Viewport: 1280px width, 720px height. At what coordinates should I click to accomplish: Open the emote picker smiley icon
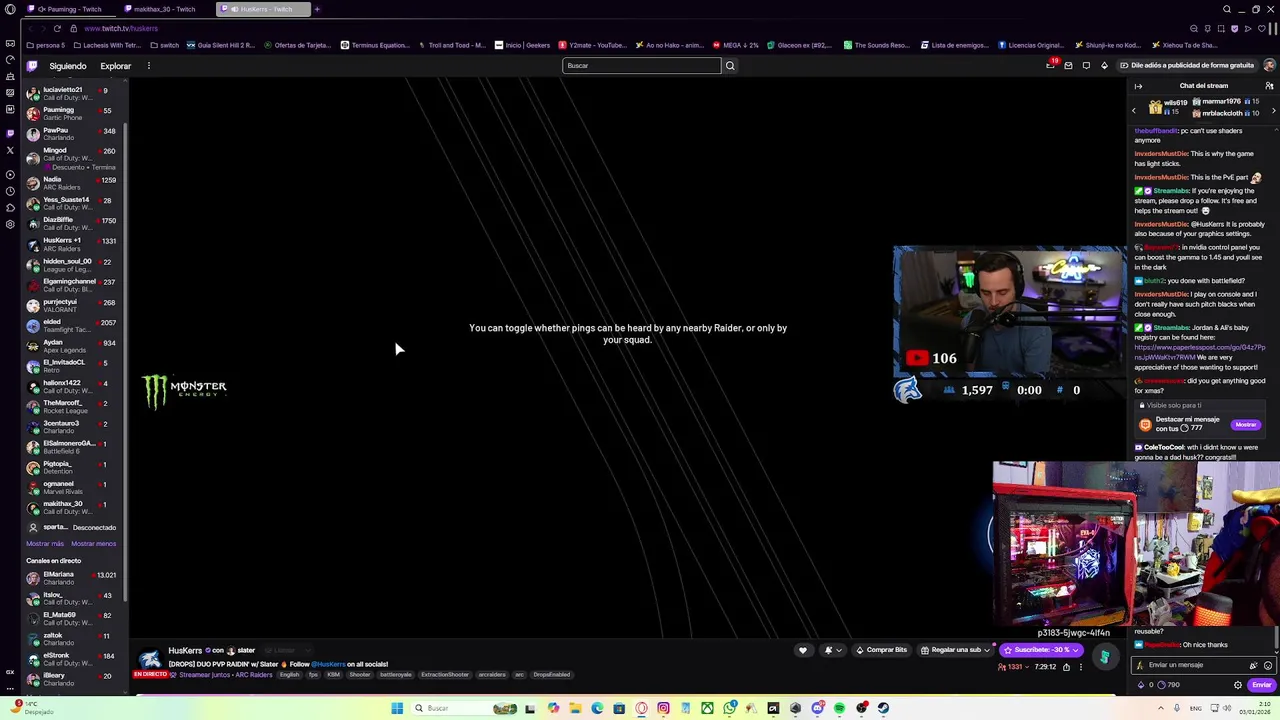pos(1268,665)
